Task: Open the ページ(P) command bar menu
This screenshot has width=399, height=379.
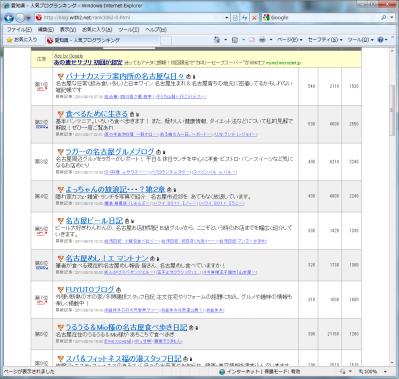Action: click(290, 40)
